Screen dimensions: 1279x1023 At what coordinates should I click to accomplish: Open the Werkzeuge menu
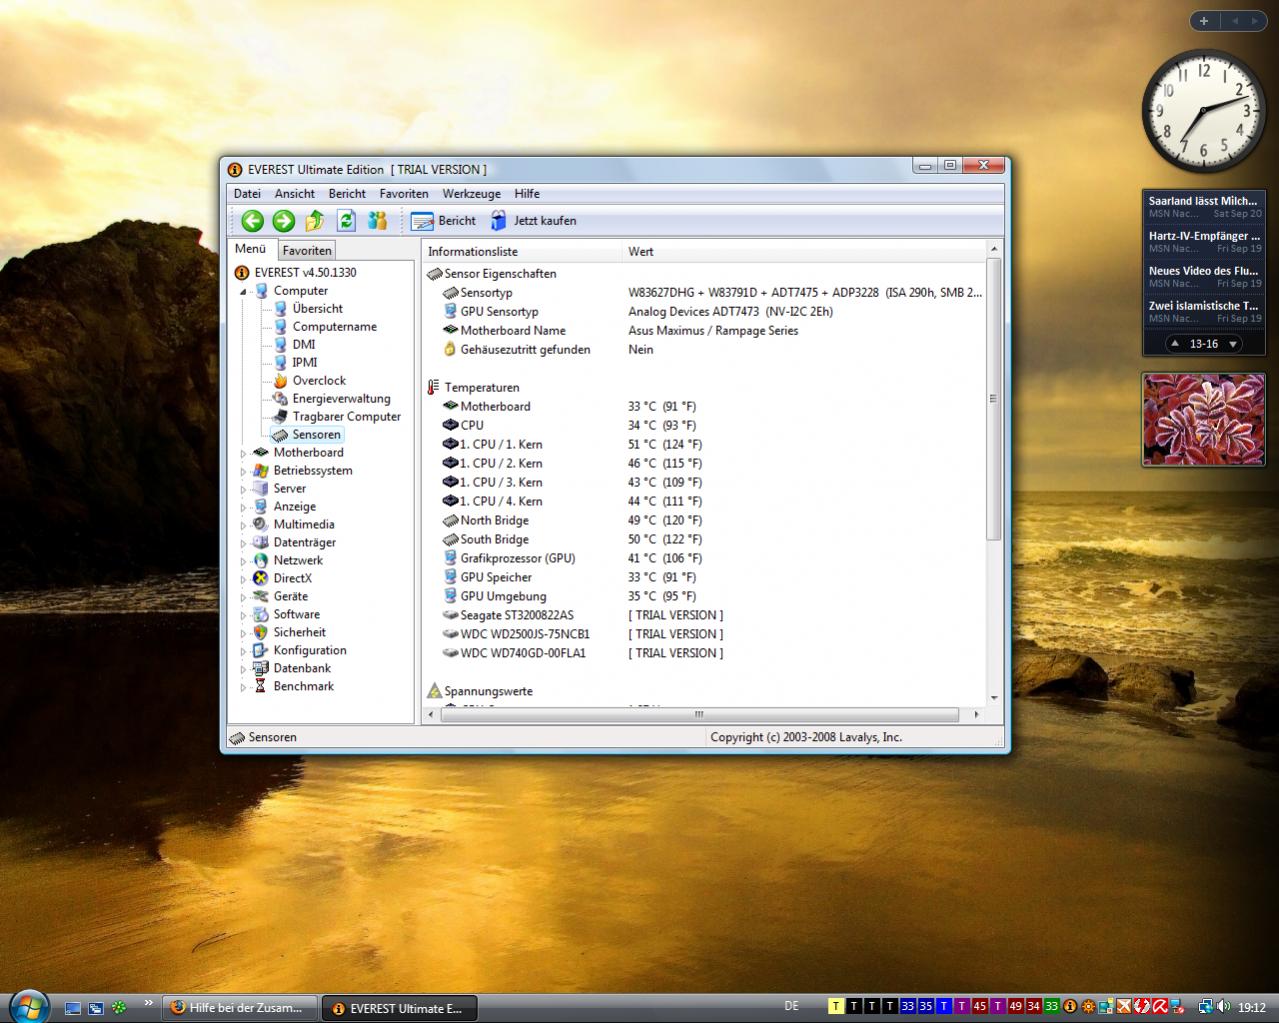click(471, 194)
